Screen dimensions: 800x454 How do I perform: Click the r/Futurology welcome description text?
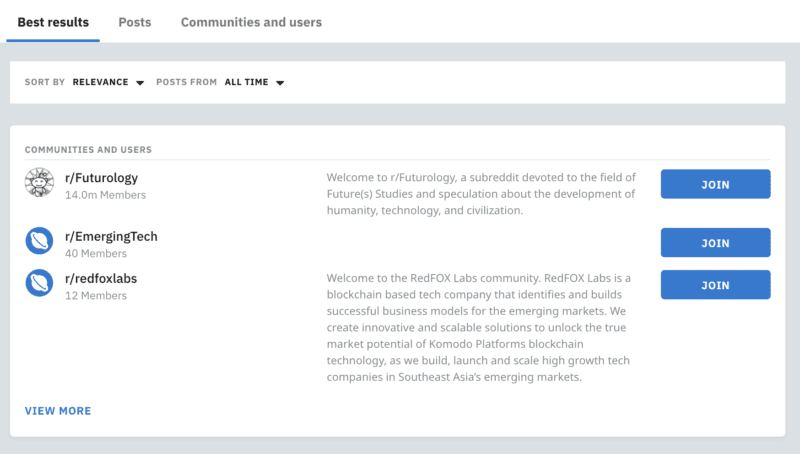click(x=481, y=194)
